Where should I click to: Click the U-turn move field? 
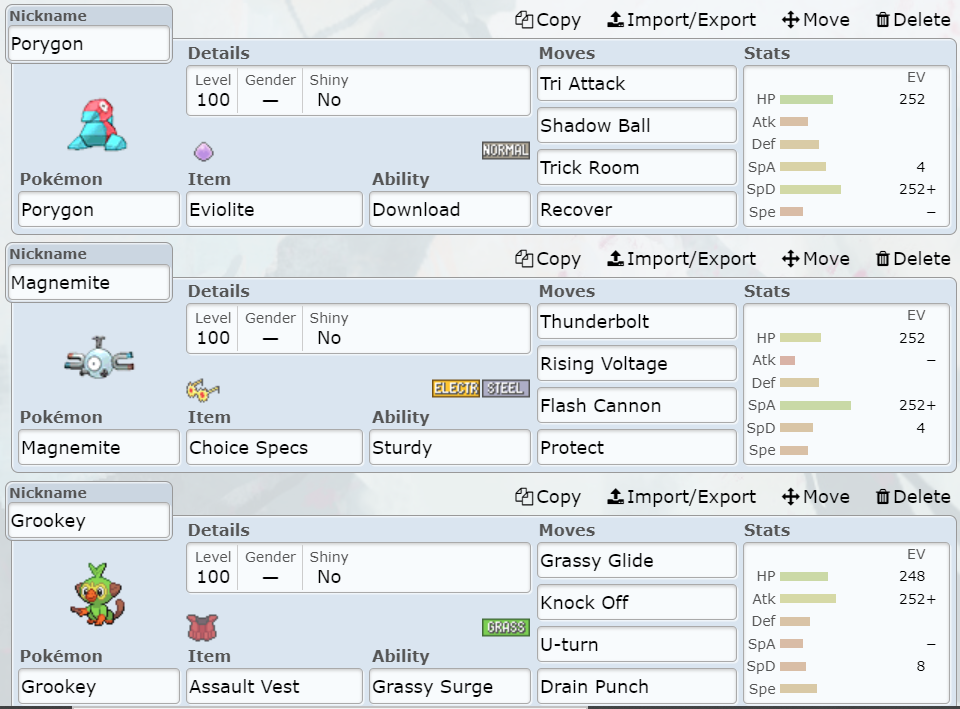pyautogui.click(x=637, y=645)
